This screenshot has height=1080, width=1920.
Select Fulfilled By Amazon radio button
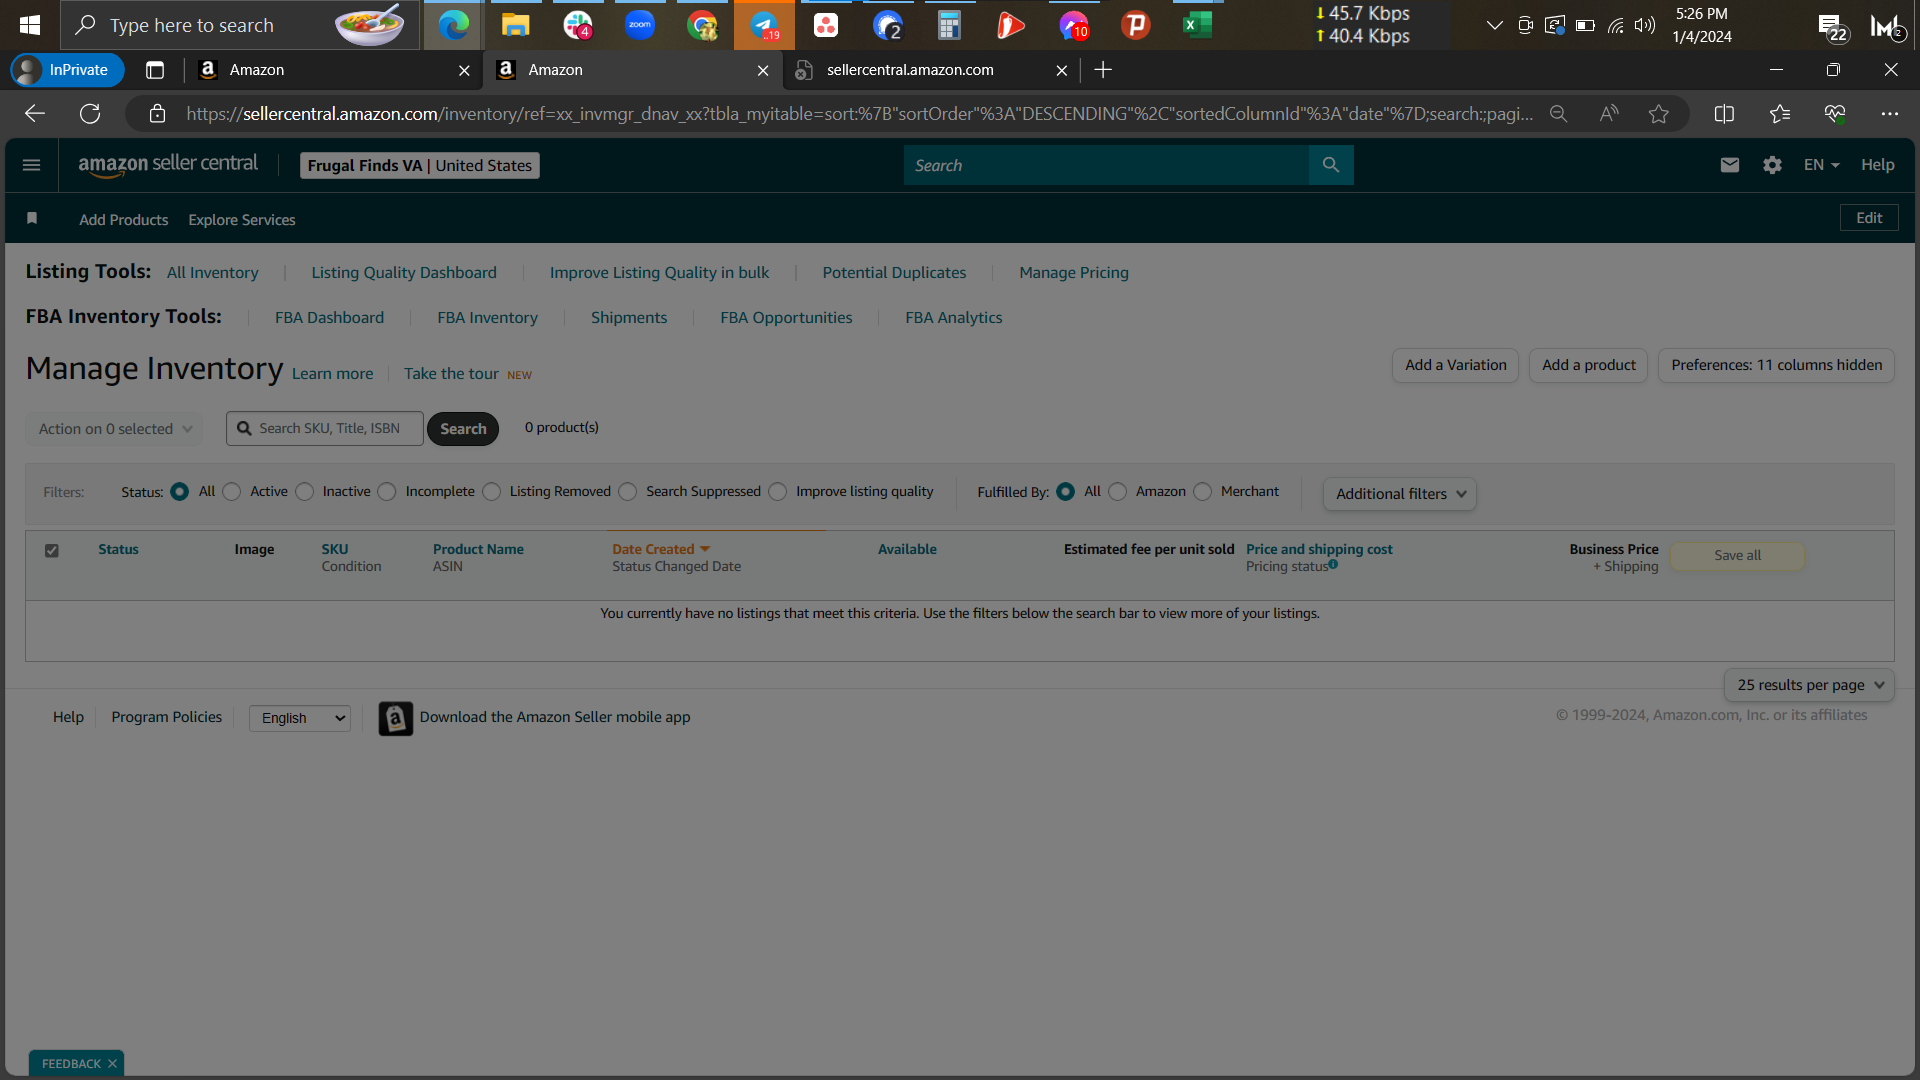click(1118, 492)
